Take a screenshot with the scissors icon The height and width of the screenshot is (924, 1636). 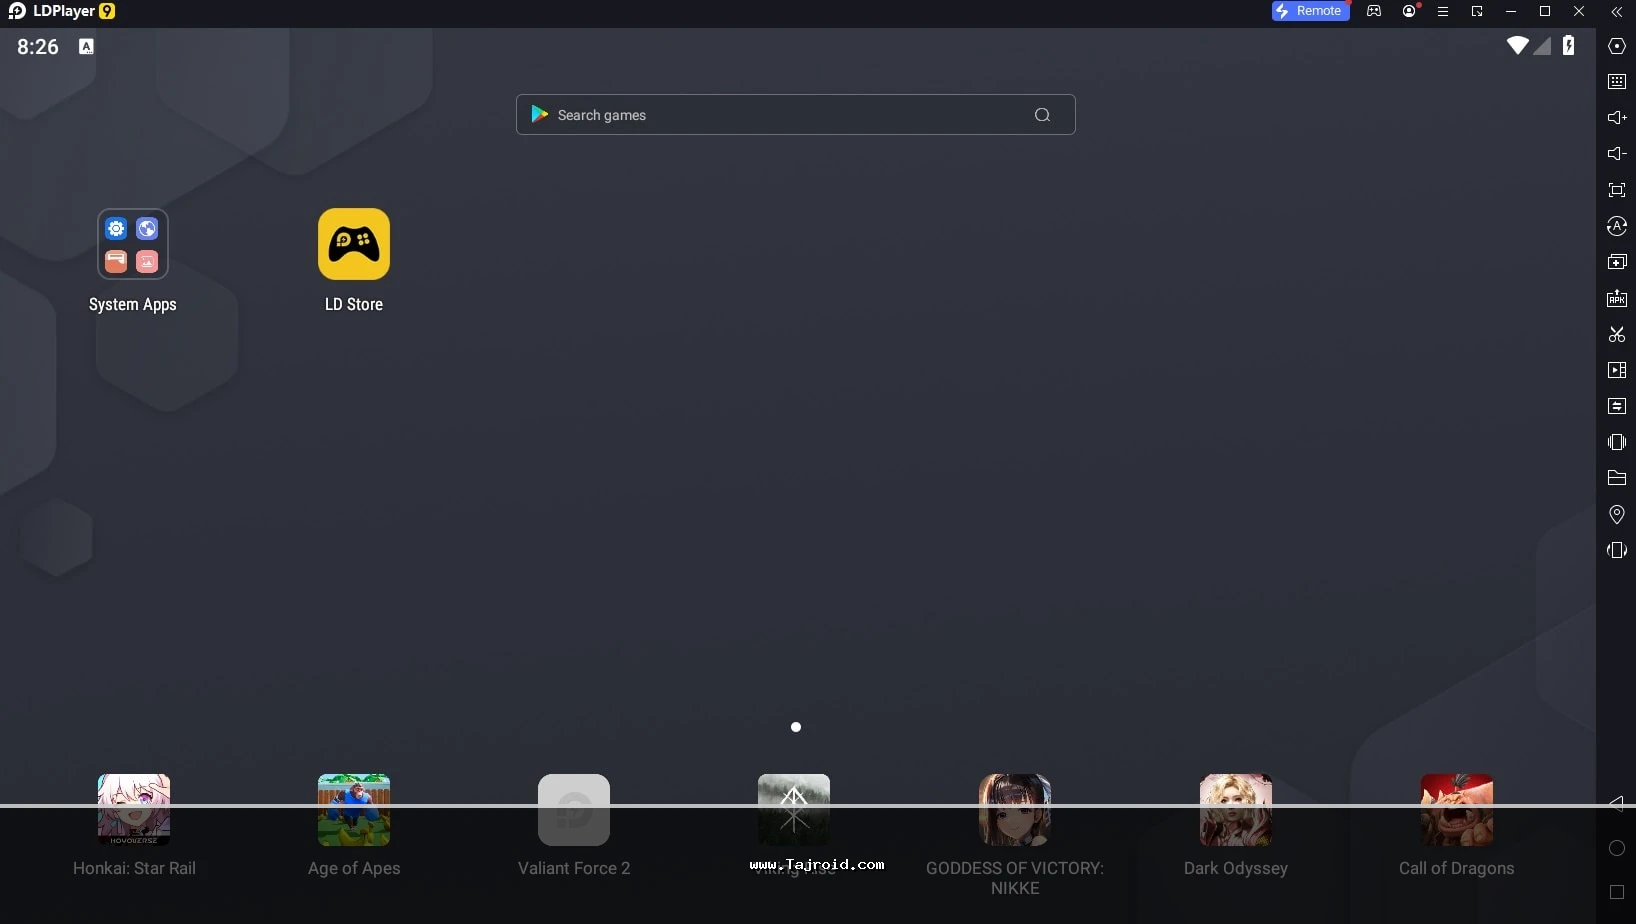point(1616,334)
